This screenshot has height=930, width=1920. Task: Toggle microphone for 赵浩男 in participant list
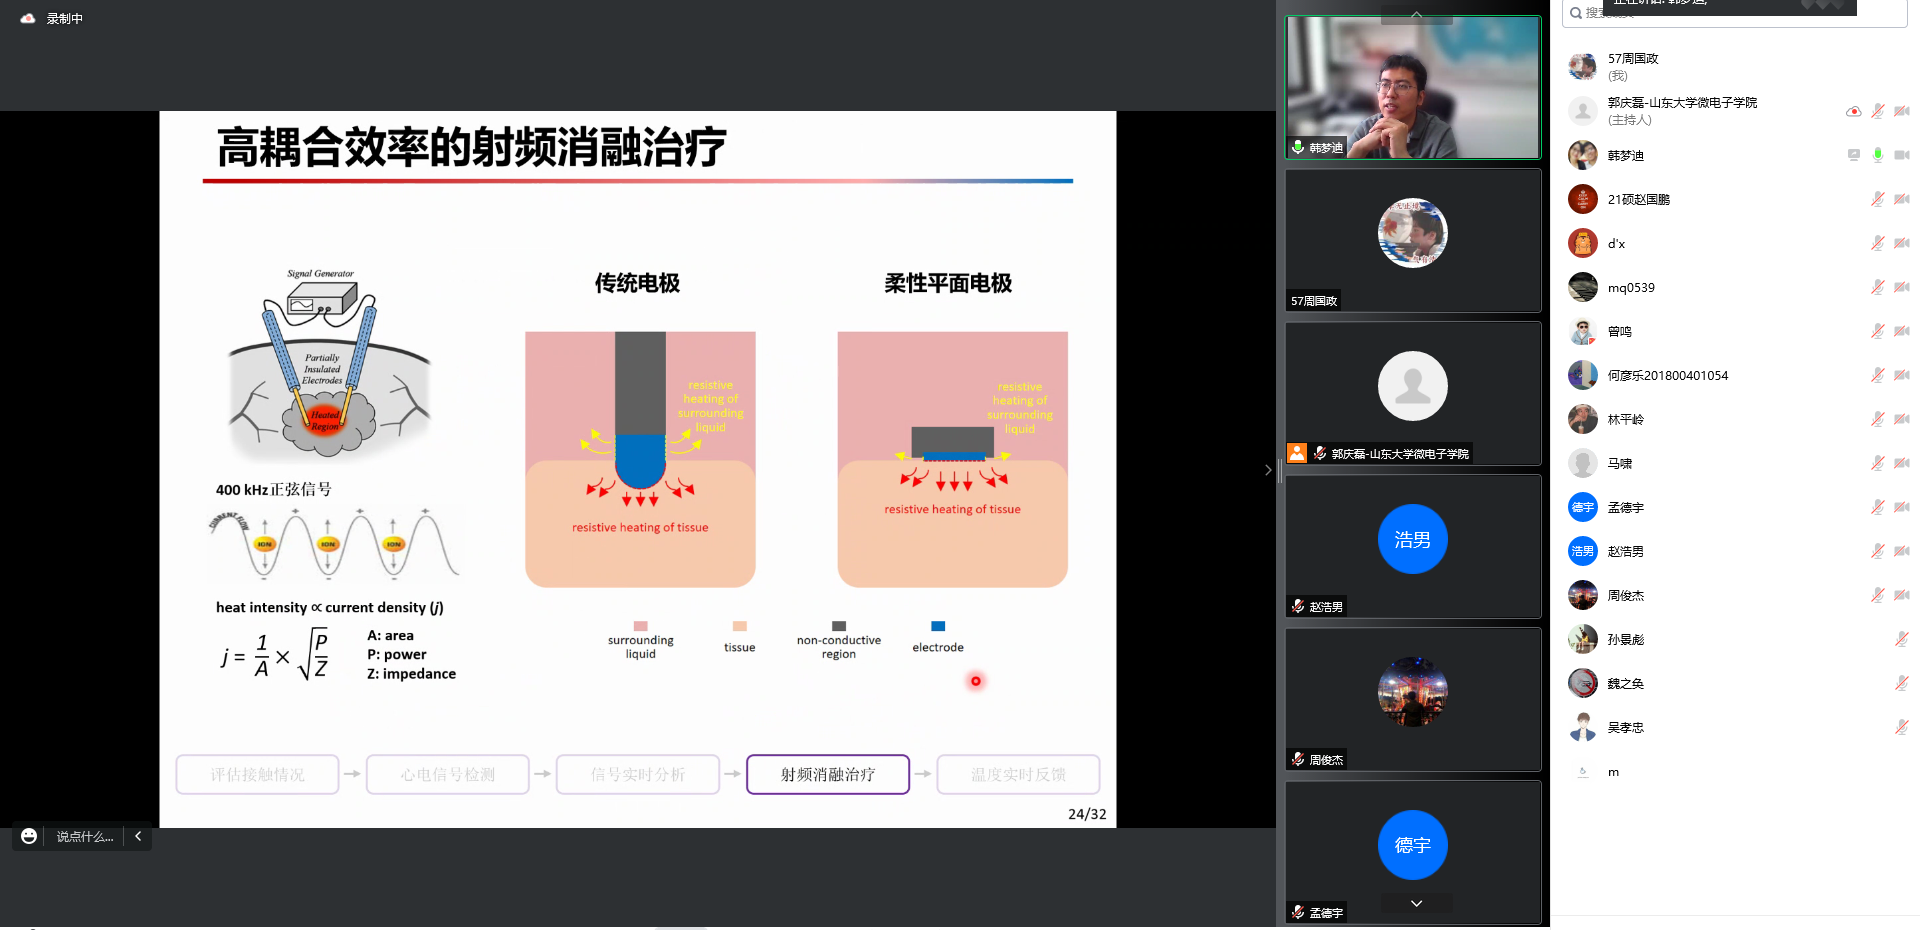[1878, 551]
